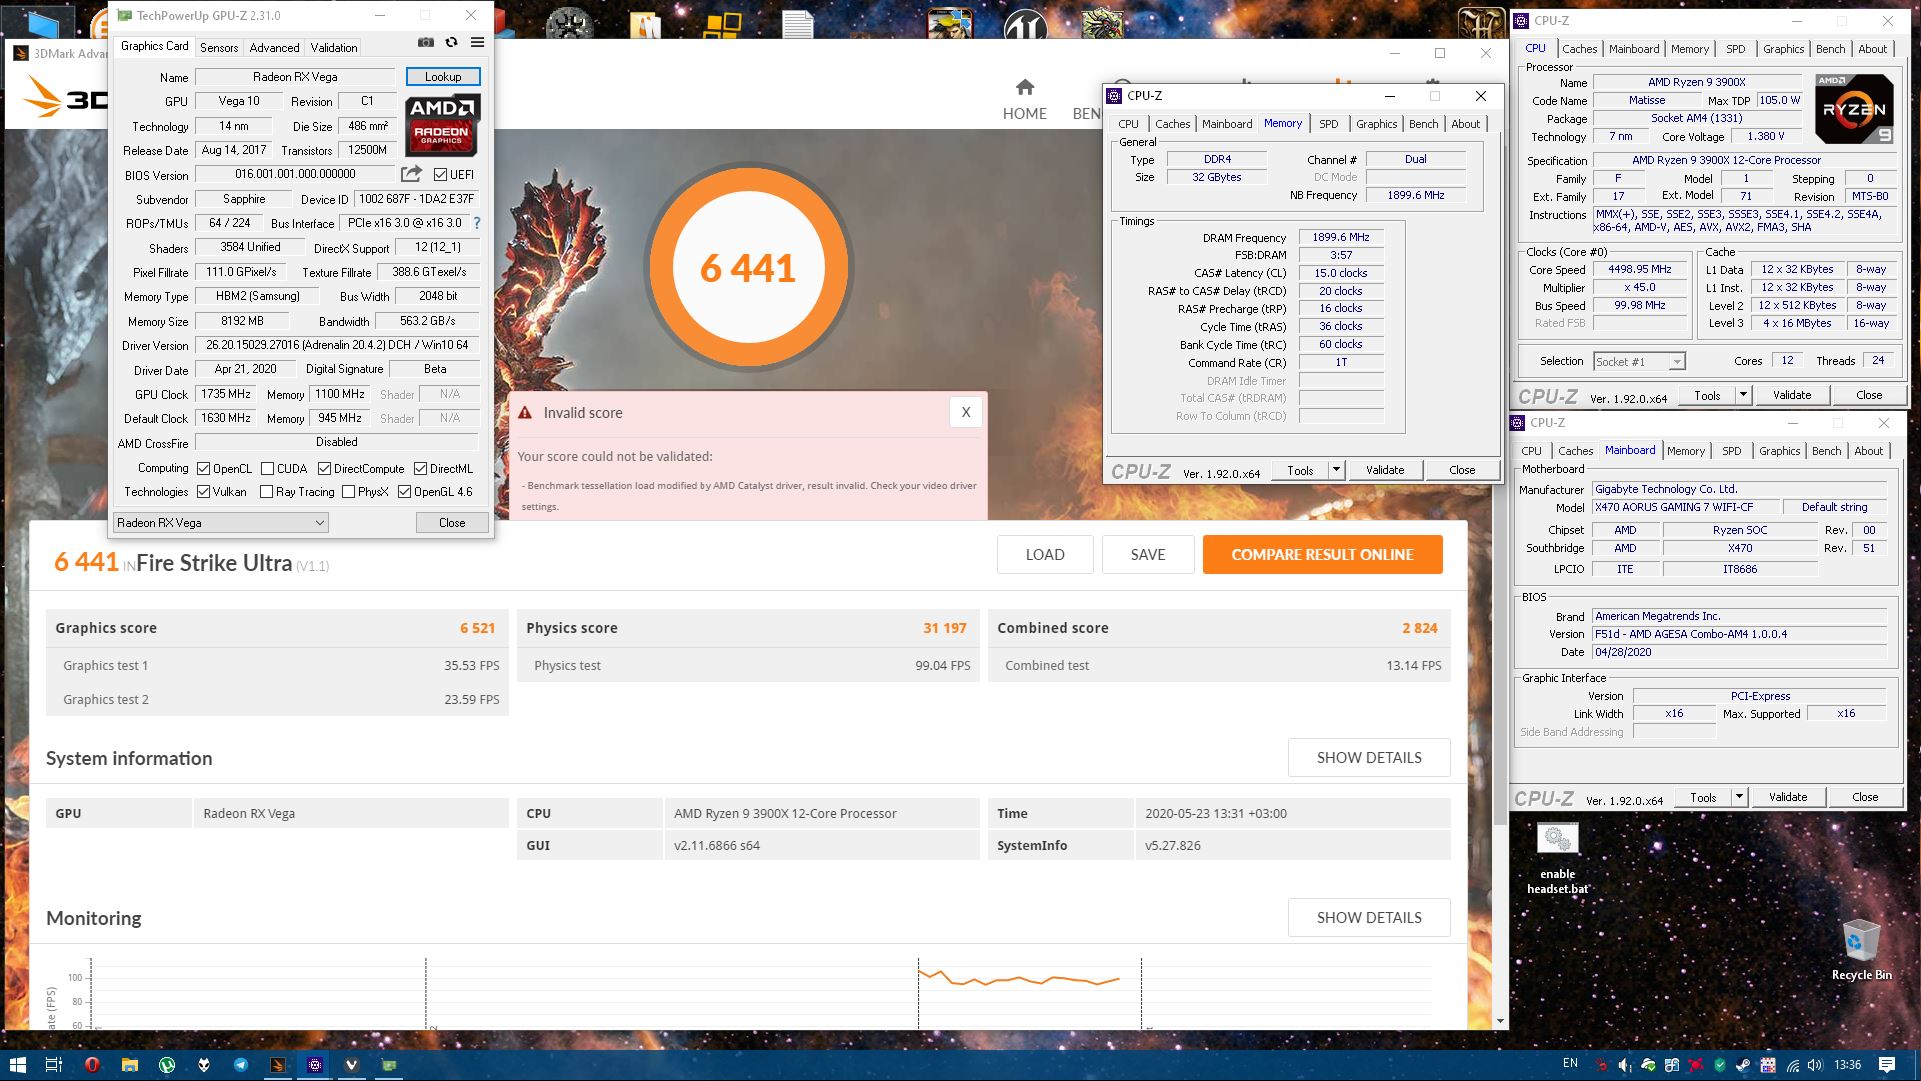
Task: Click COMPARE RESULT ONLINE button
Action: point(1322,554)
